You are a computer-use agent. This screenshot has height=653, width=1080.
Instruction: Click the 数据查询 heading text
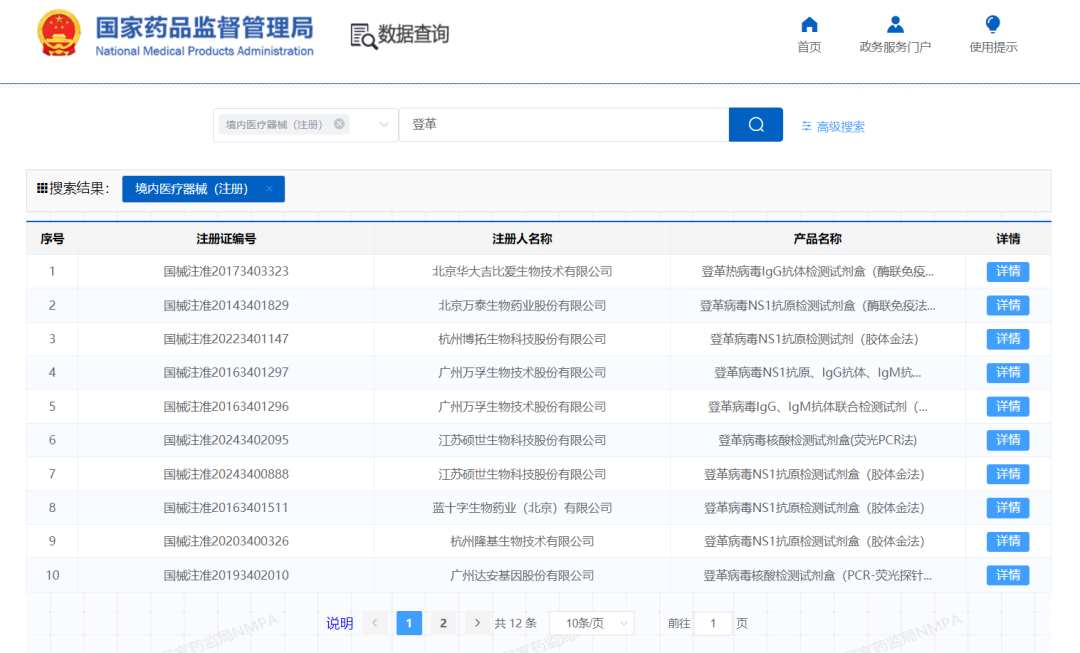tap(413, 34)
